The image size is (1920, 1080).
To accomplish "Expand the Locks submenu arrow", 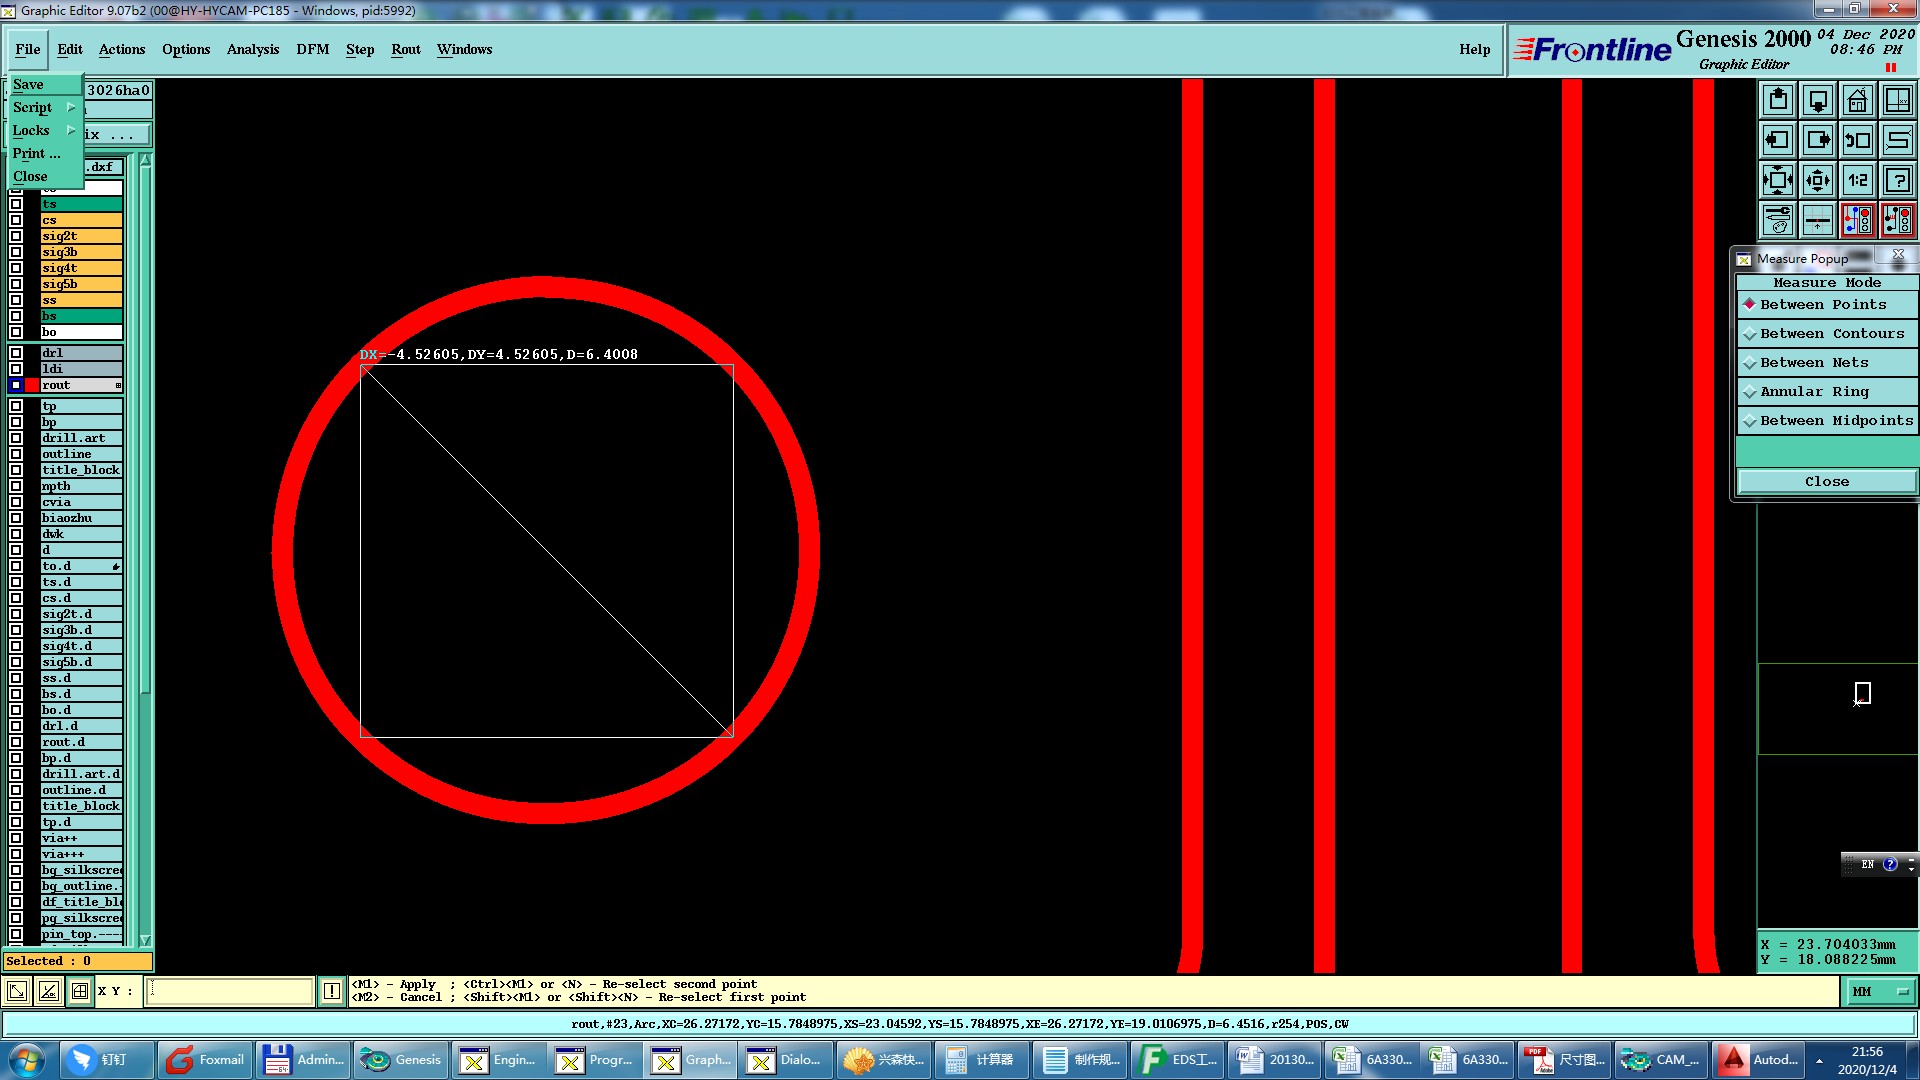I will pyautogui.click(x=71, y=130).
